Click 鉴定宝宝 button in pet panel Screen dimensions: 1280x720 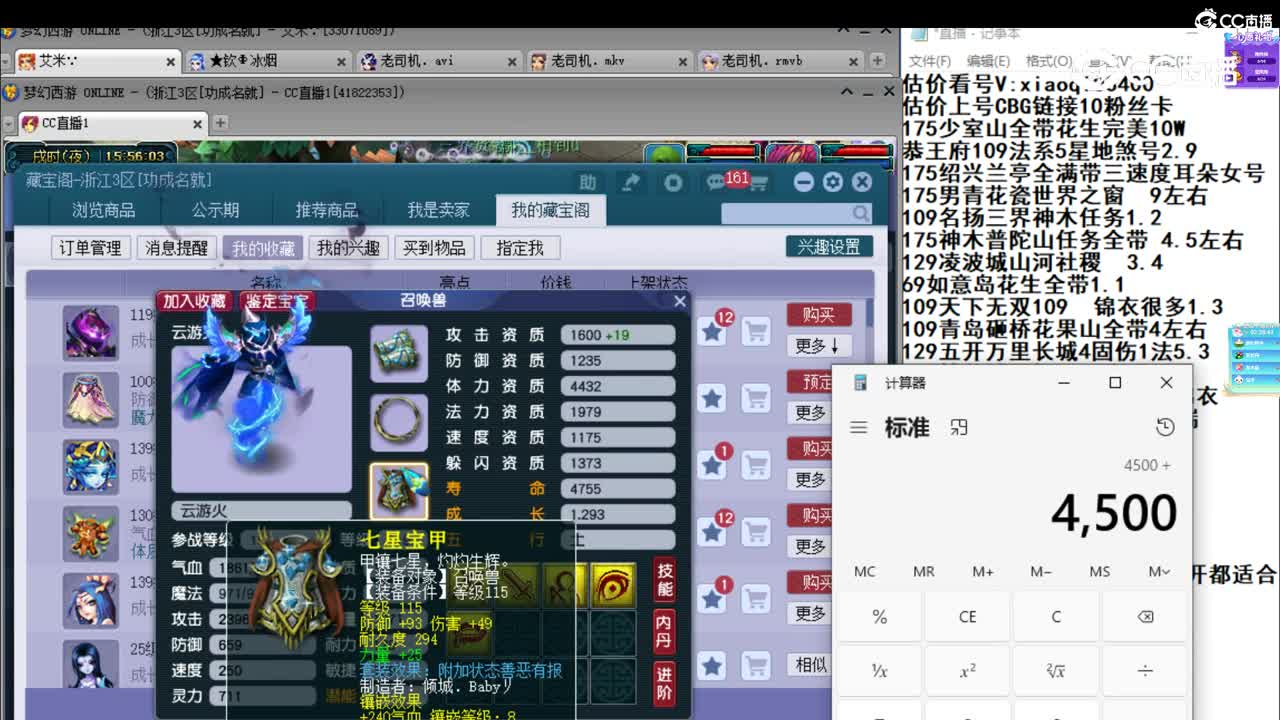pyautogui.click(x=279, y=301)
